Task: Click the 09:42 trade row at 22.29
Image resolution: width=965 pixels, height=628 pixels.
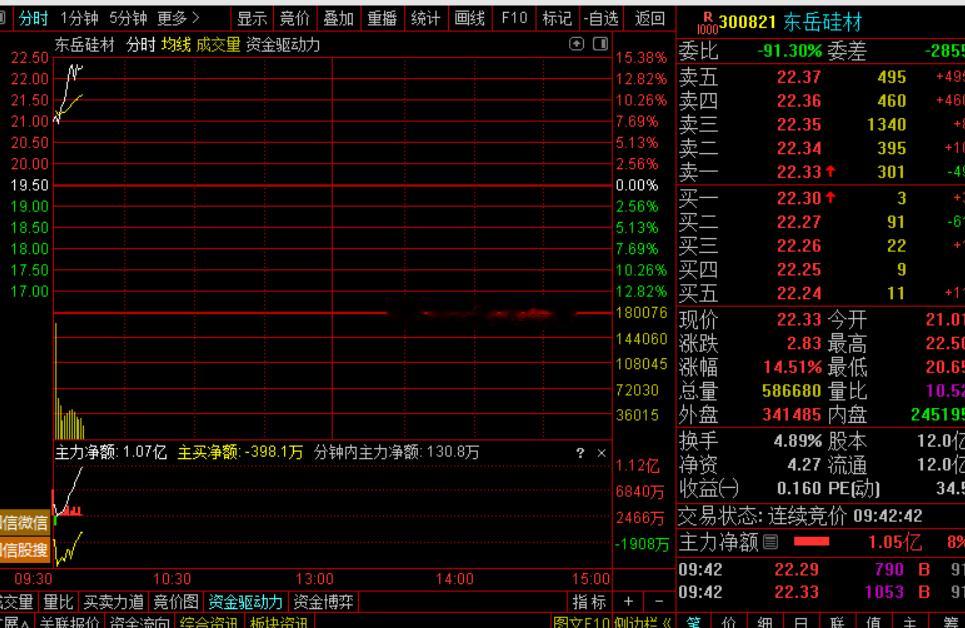Action: coord(820,569)
